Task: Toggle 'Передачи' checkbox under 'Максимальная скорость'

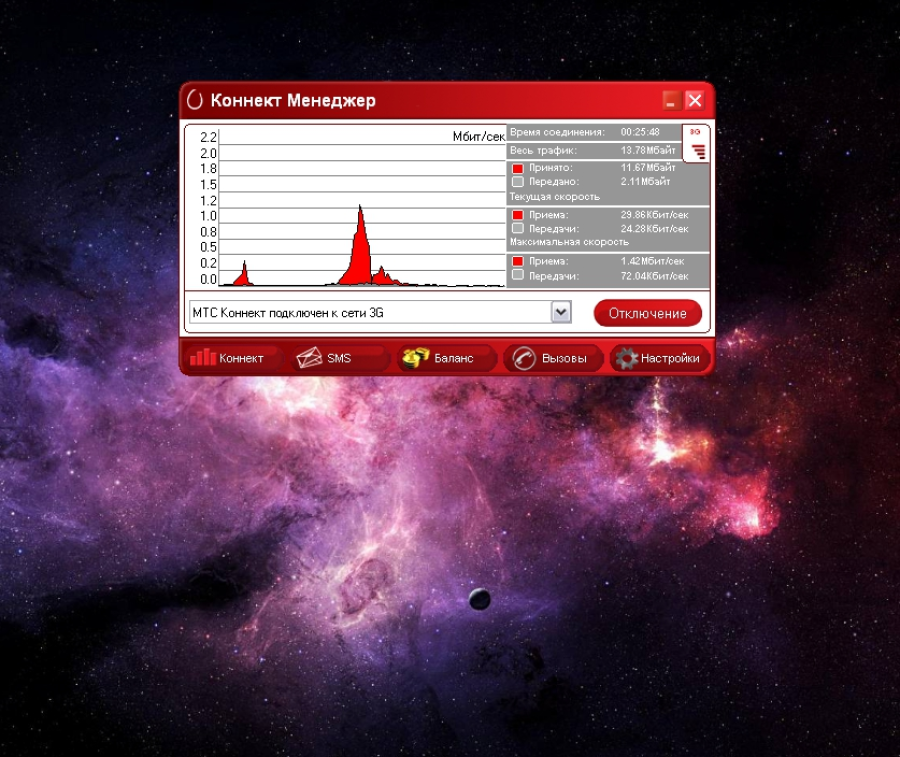Action: 518,275
